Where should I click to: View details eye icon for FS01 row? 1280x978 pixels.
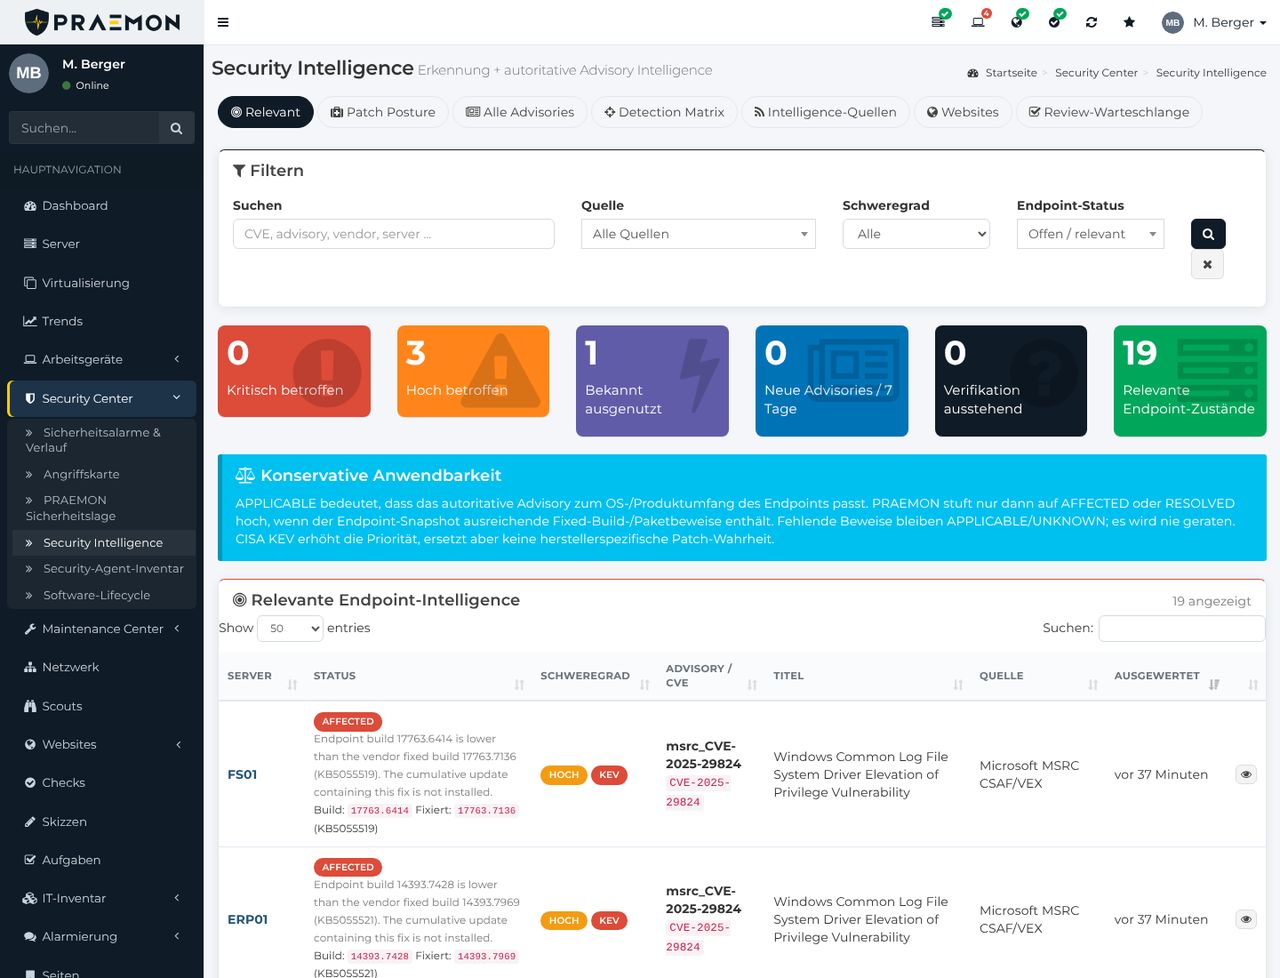1246,774
